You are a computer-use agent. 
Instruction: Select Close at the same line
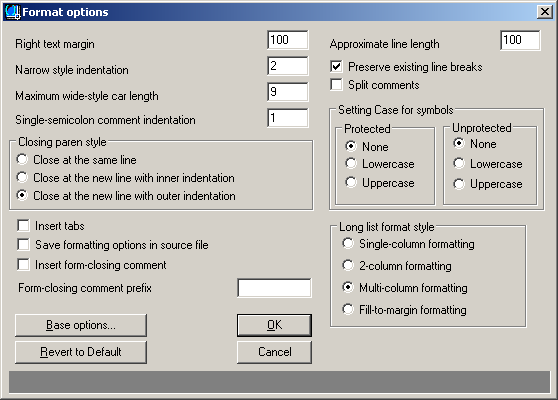[x=22, y=159]
